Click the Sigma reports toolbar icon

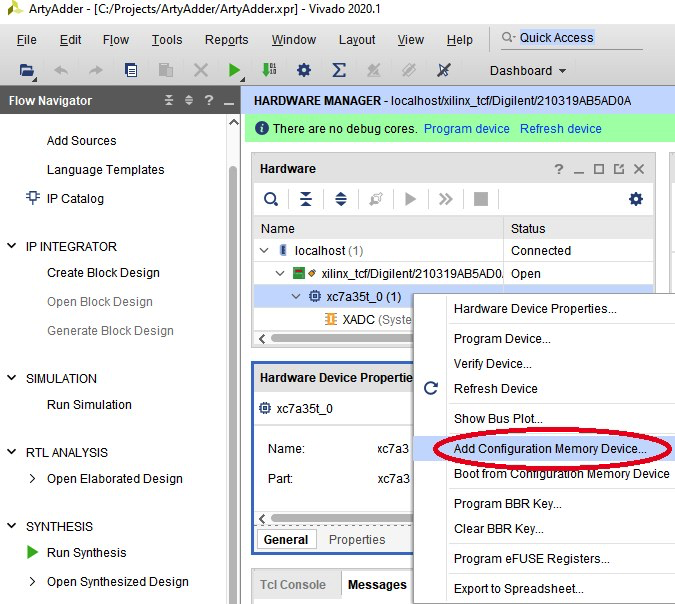pyautogui.click(x=339, y=71)
